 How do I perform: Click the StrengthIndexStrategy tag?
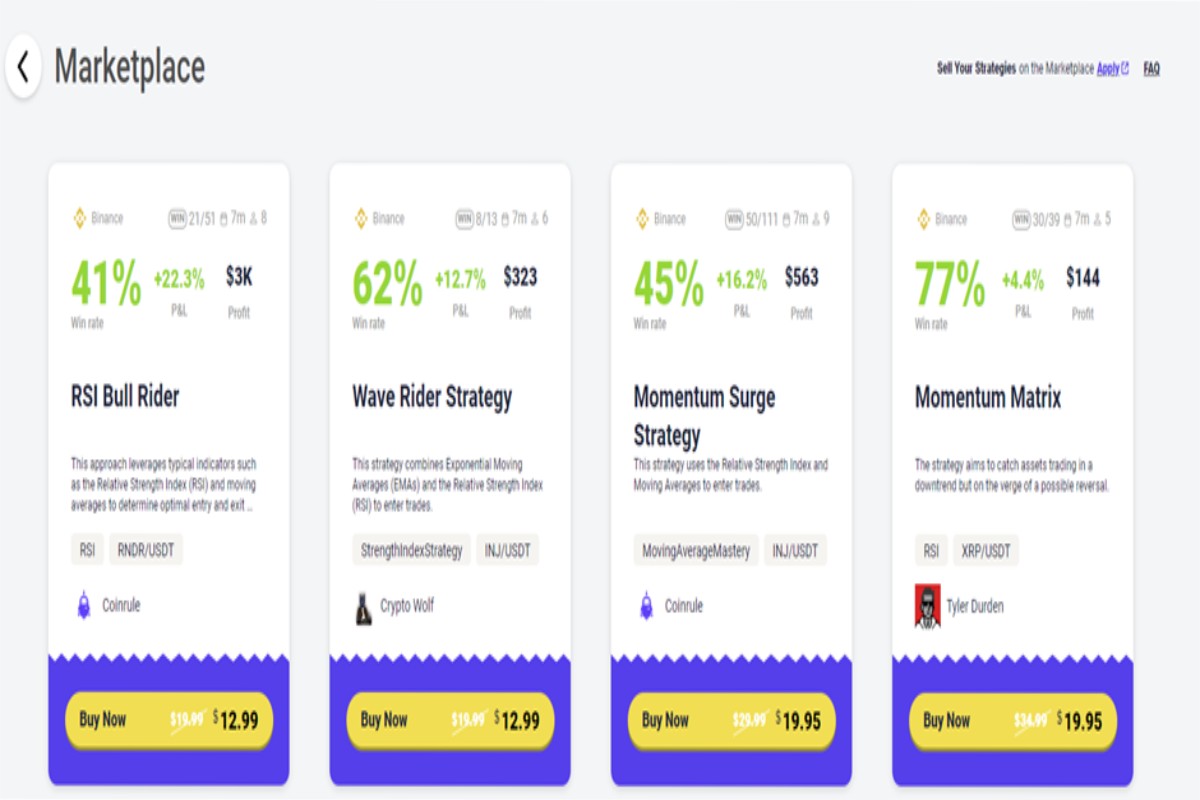413,550
